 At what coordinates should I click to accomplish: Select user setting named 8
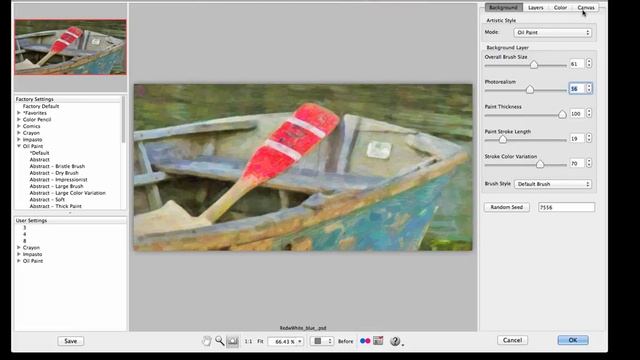pos(24,241)
